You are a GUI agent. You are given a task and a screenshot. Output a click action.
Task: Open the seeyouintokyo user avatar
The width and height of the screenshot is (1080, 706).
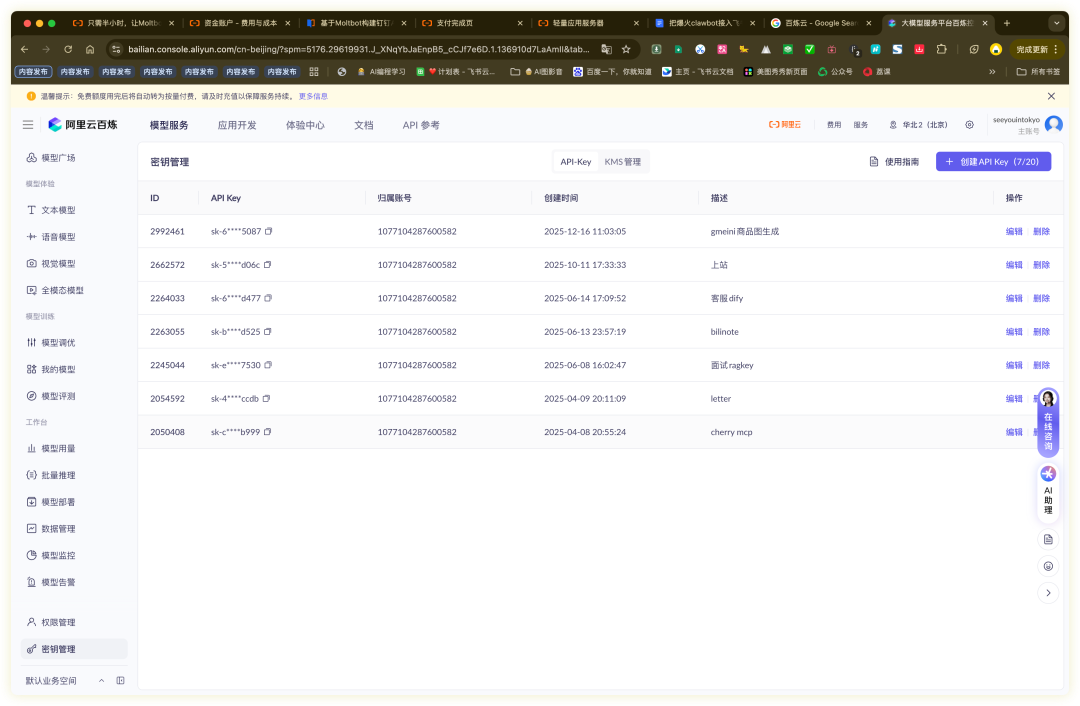pyautogui.click(x=1053, y=125)
